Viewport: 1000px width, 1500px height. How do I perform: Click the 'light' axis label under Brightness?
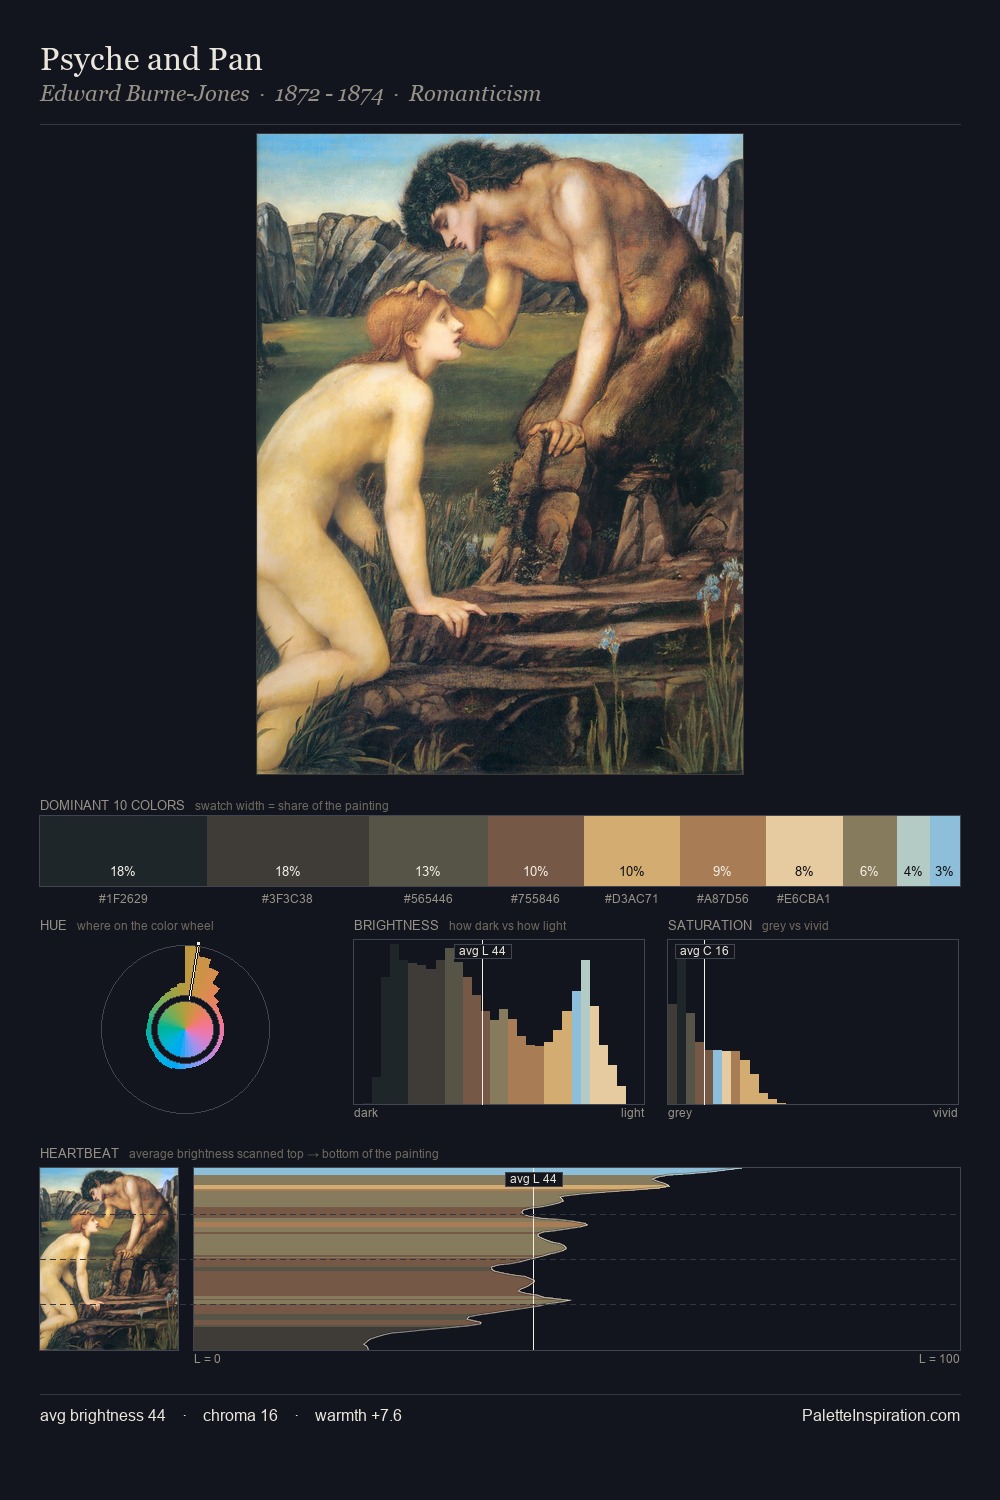633,1112
